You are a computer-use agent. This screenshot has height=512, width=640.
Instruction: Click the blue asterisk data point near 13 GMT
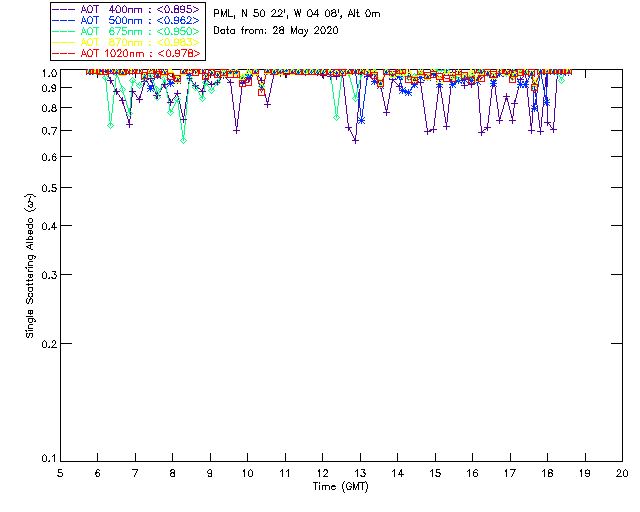361,121
